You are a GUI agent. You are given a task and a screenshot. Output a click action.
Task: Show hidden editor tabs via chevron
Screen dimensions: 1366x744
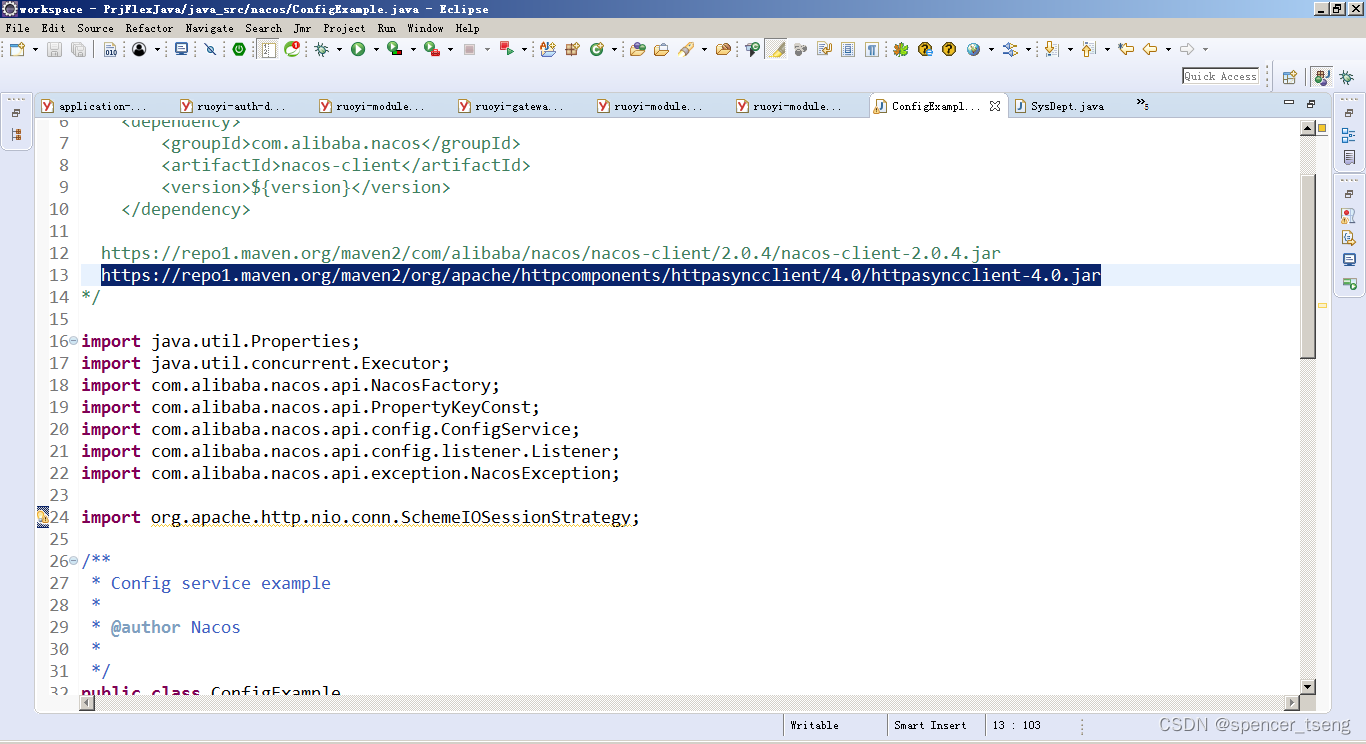[1141, 101]
